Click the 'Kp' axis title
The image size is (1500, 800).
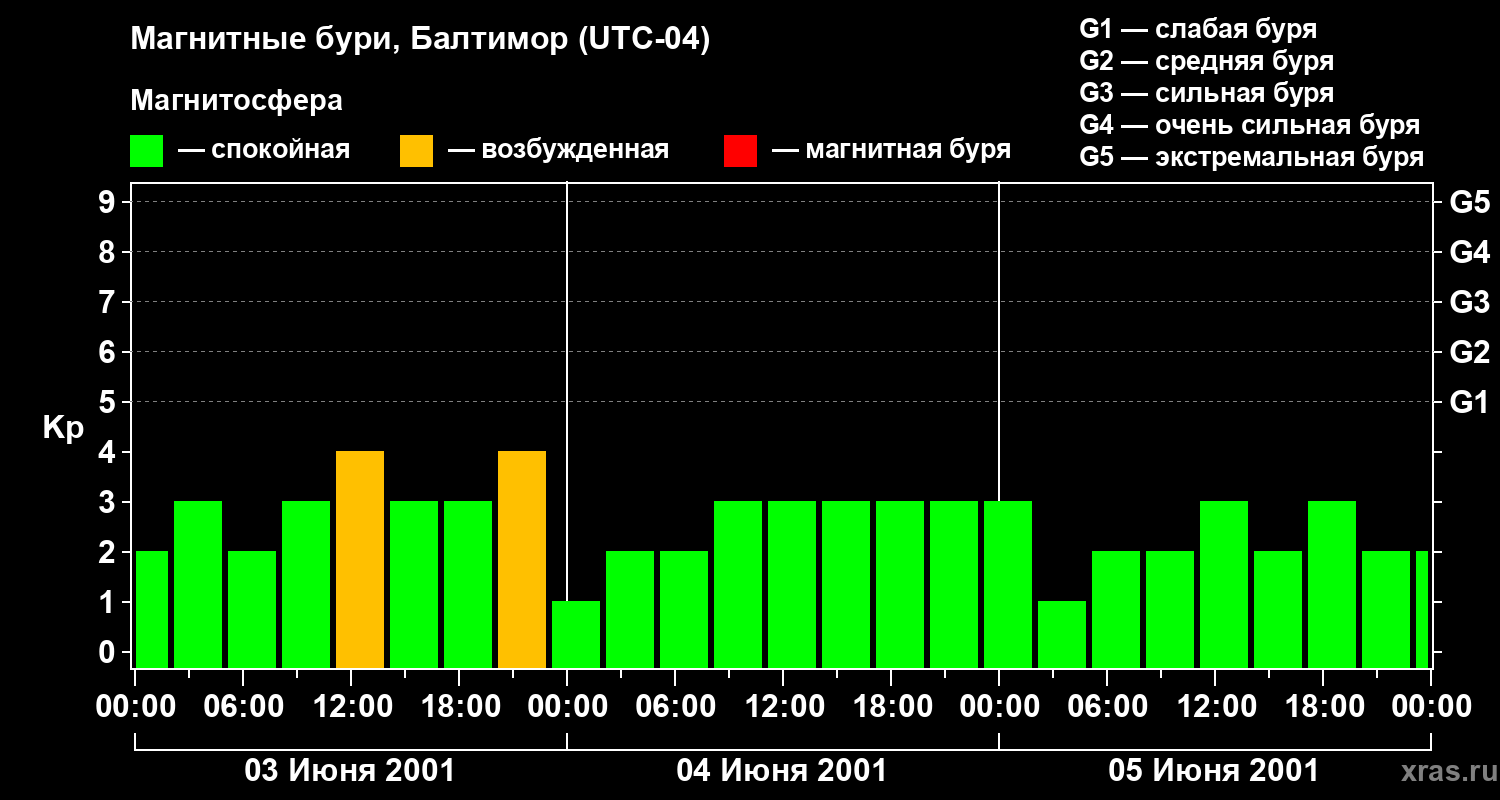(x=63, y=428)
